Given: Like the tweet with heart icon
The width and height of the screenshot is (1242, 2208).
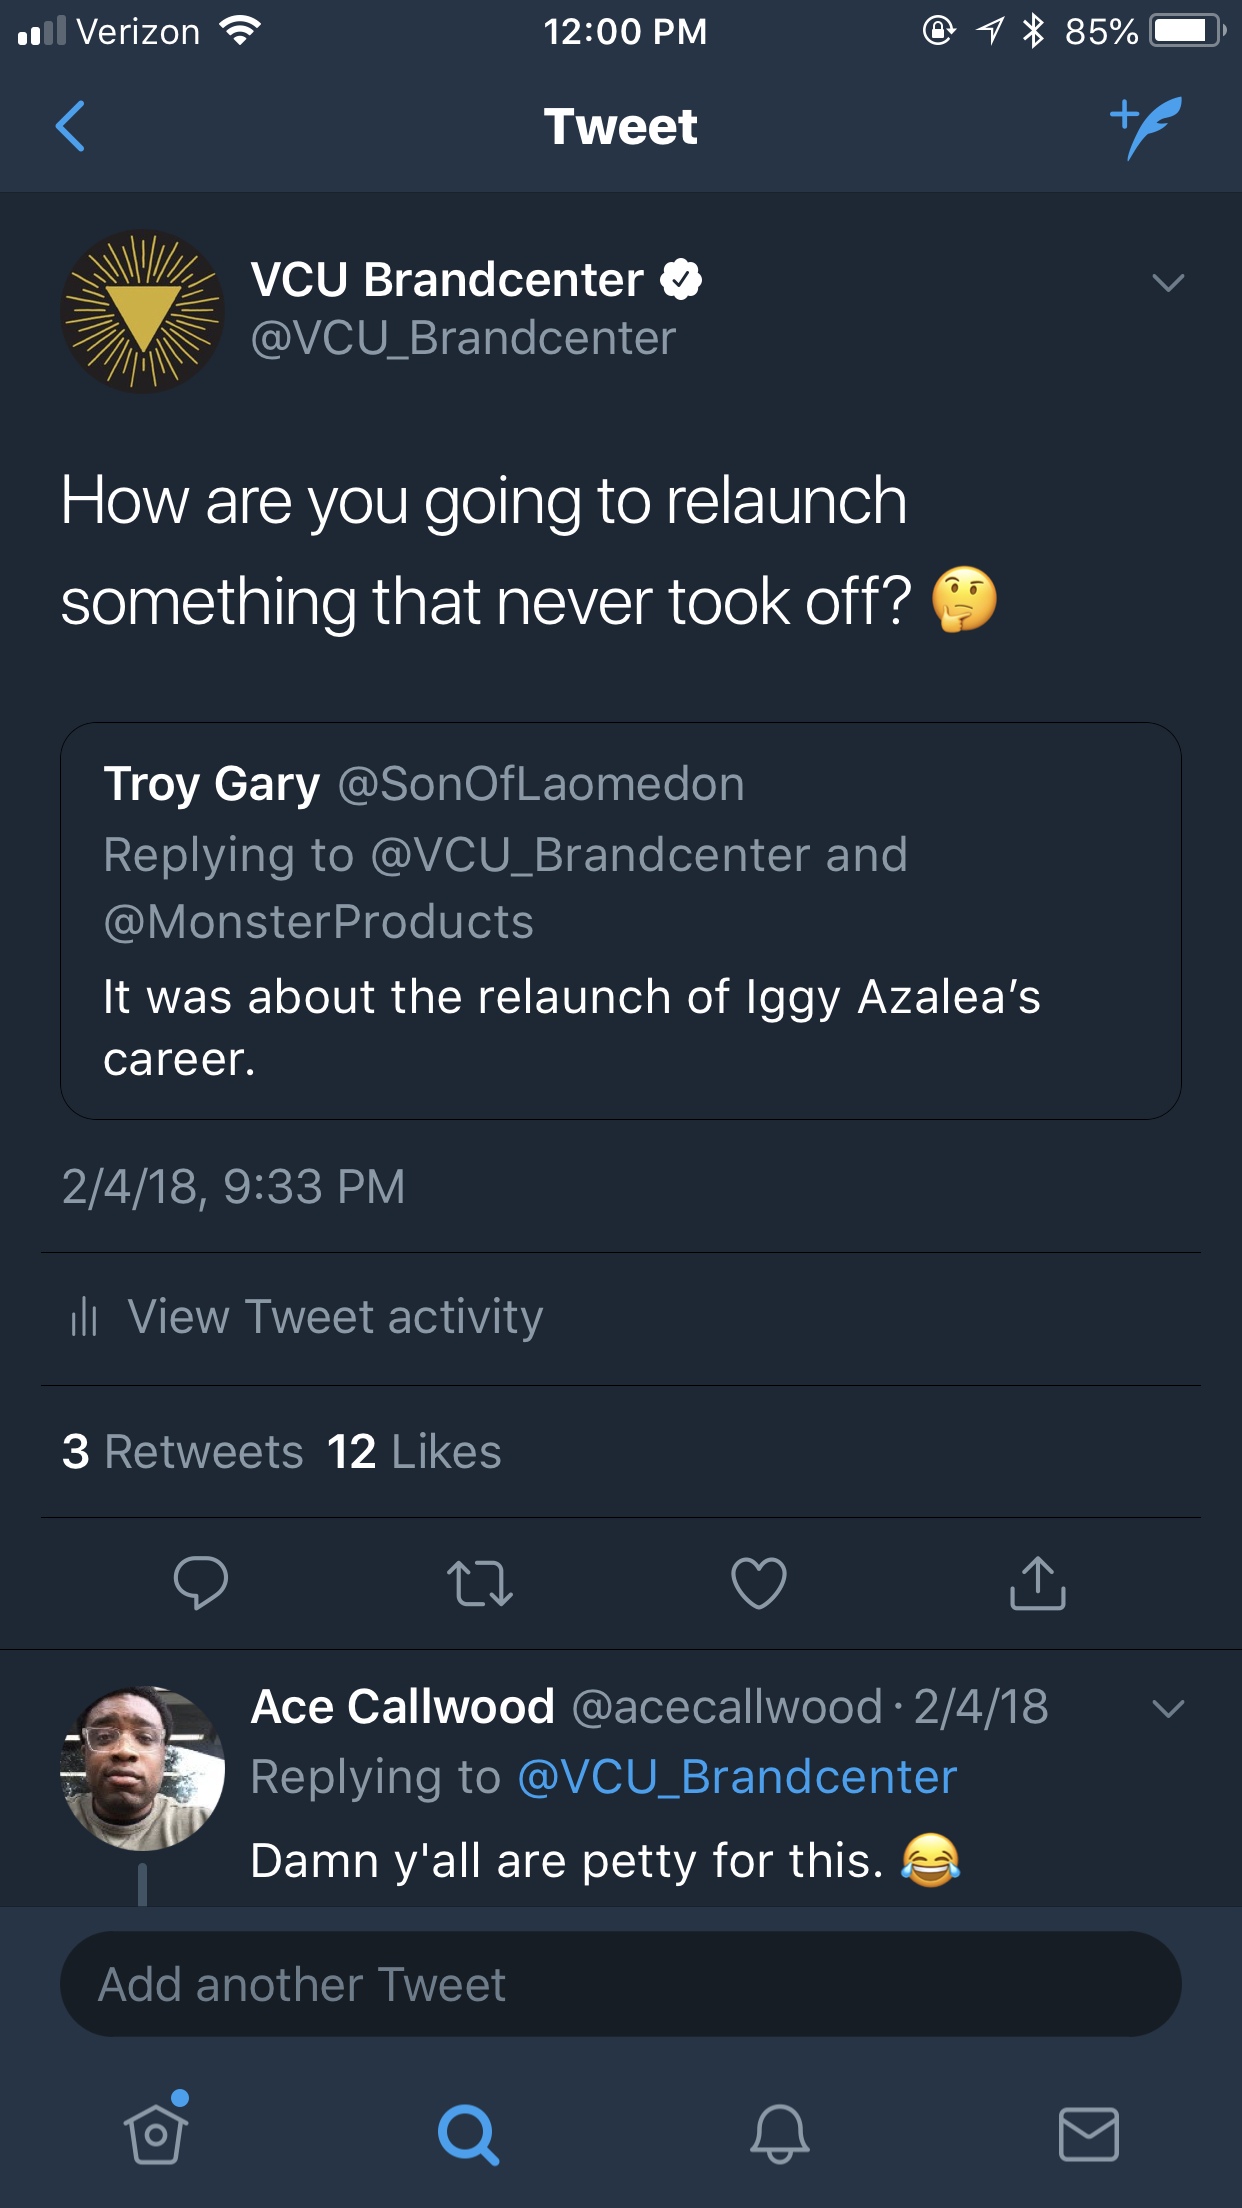Looking at the screenshot, I should (x=759, y=1582).
